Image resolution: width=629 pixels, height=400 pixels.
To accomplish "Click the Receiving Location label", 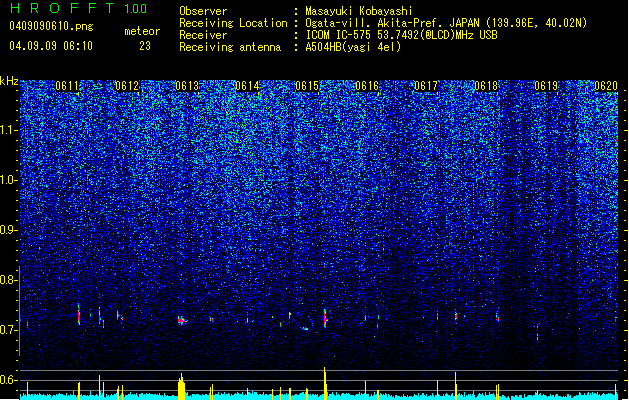I will click(233, 23).
